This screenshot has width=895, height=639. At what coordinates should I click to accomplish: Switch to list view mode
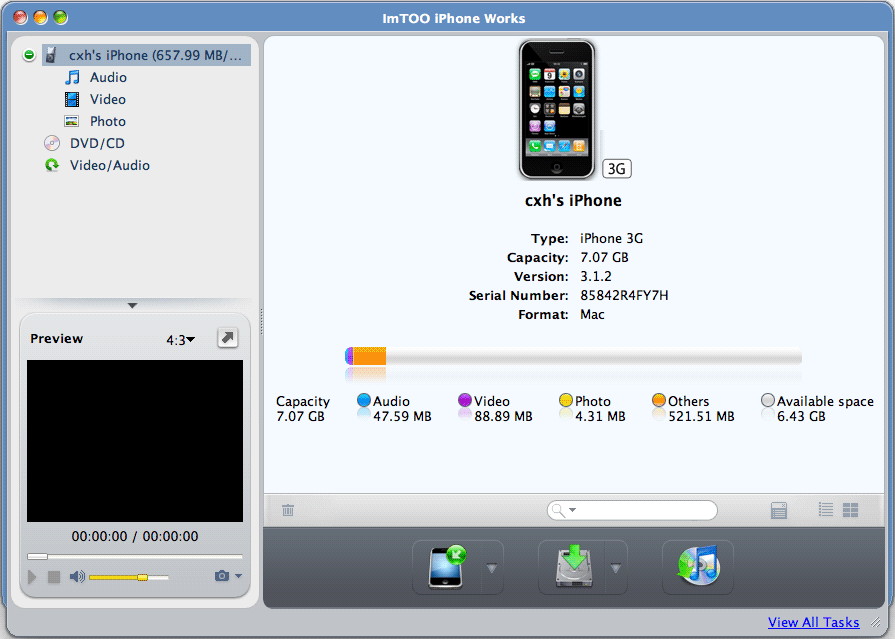point(825,510)
